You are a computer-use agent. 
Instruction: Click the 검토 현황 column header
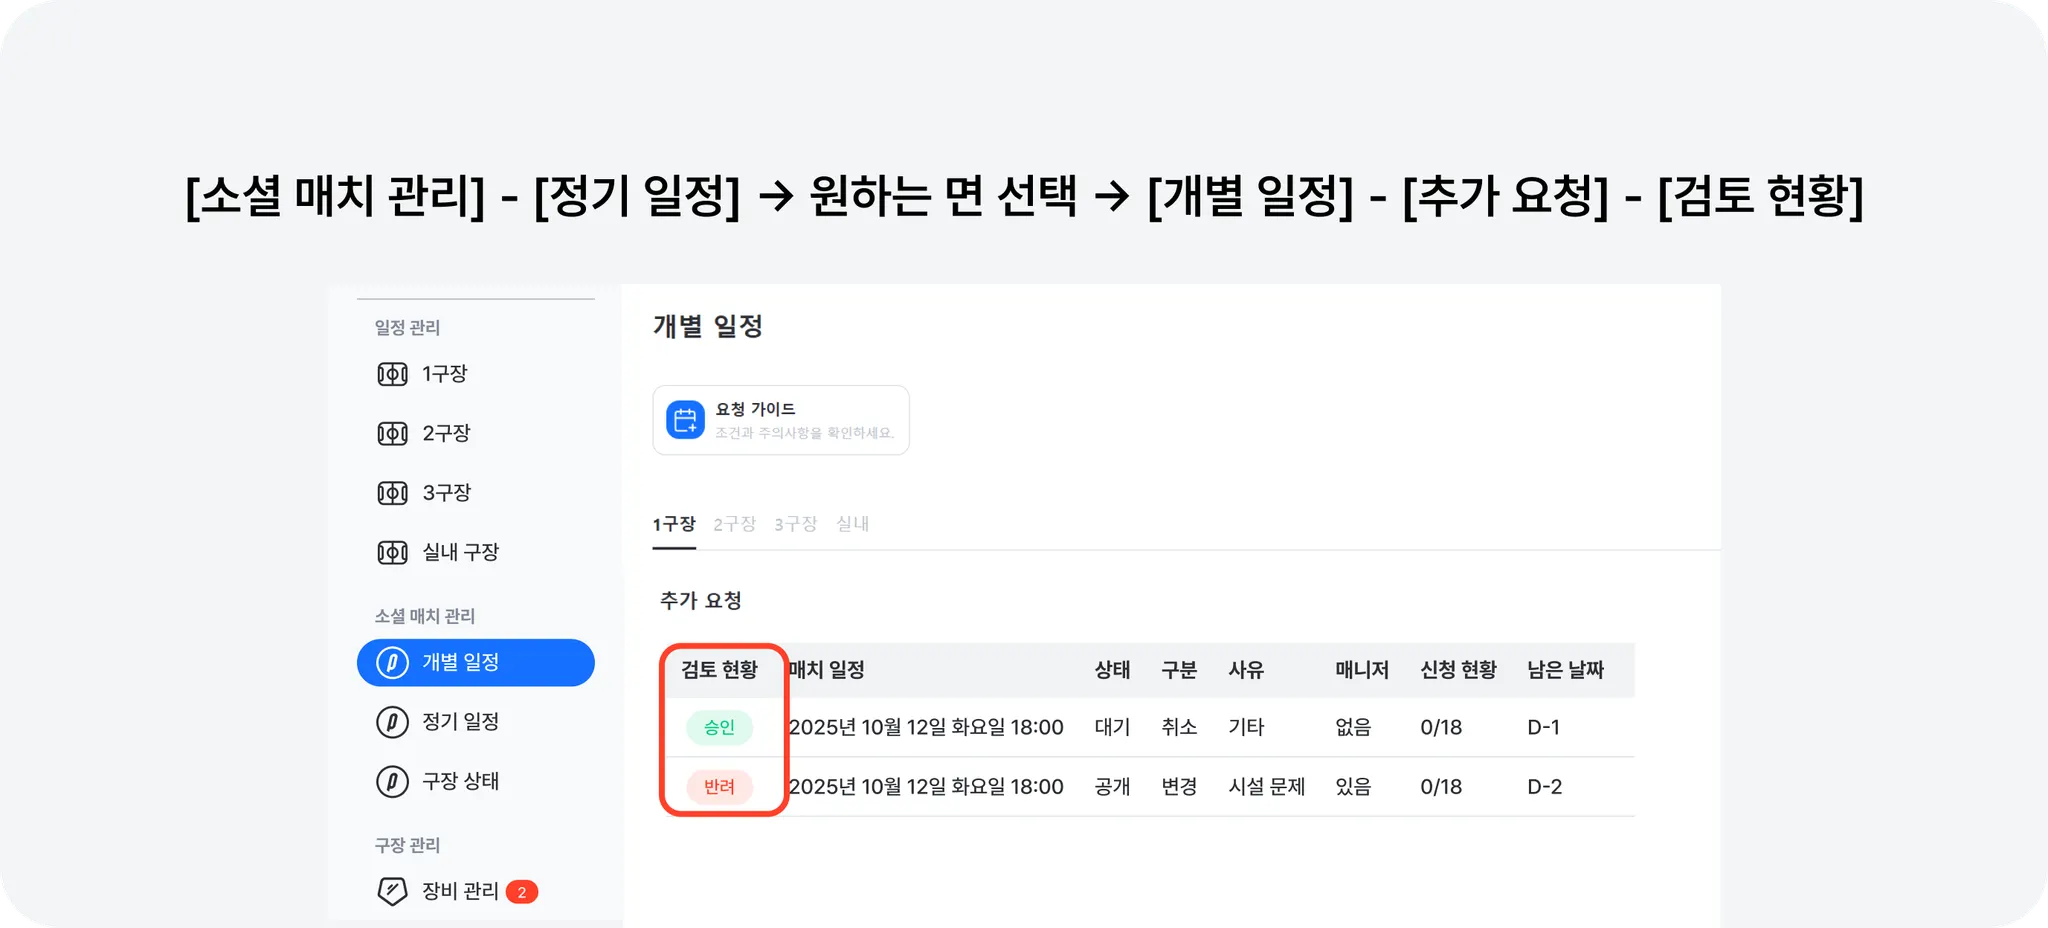[x=719, y=670]
